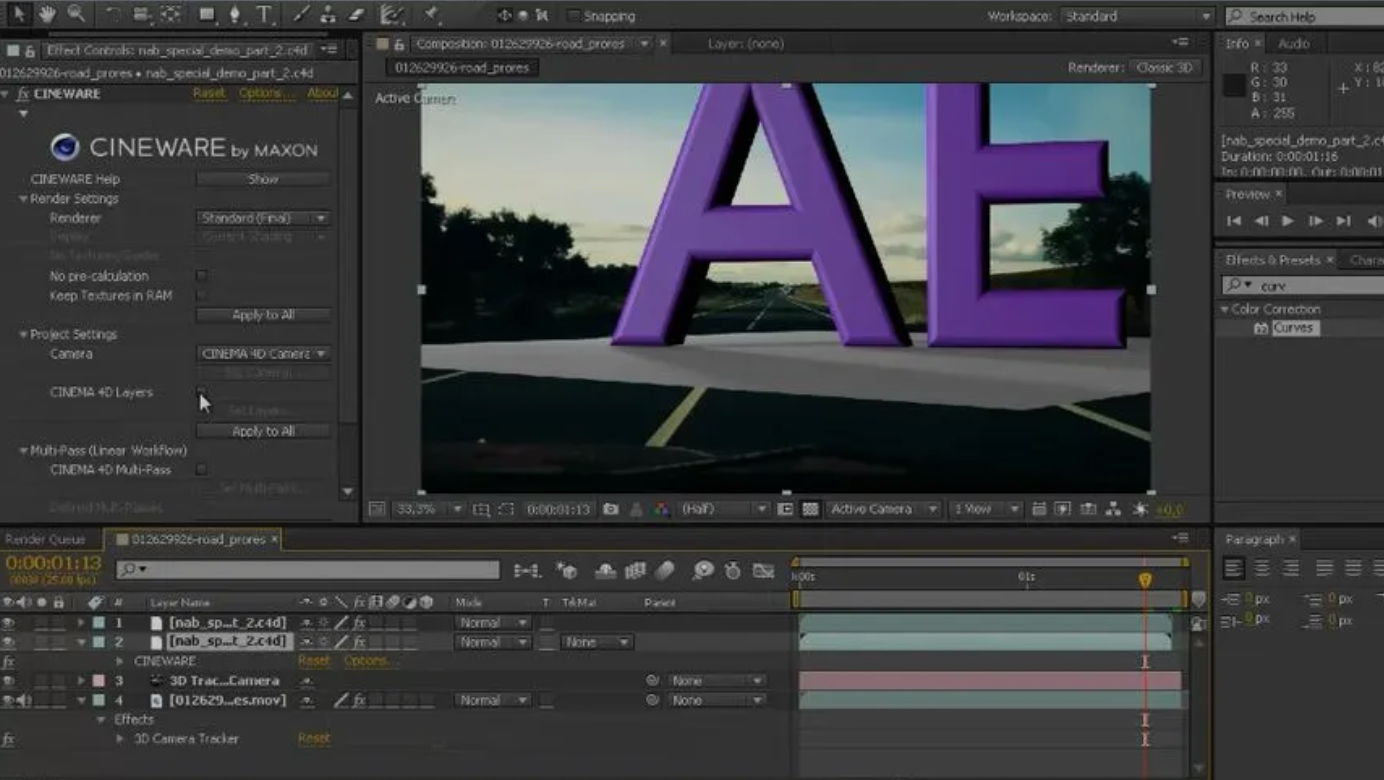Image resolution: width=1384 pixels, height=780 pixels.
Task: Click the Classic 3D renderer button
Action: pyautogui.click(x=1166, y=67)
